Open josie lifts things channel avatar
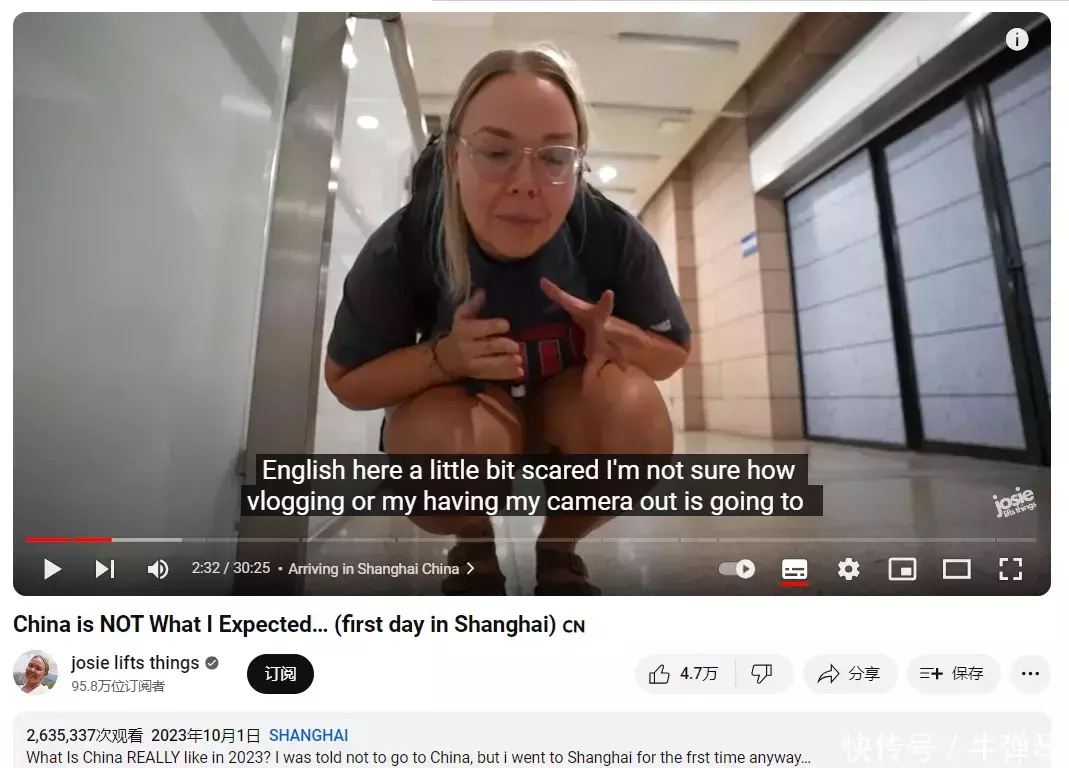The height and width of the screenshot is (768, 1069). click(x=35, y=673)
